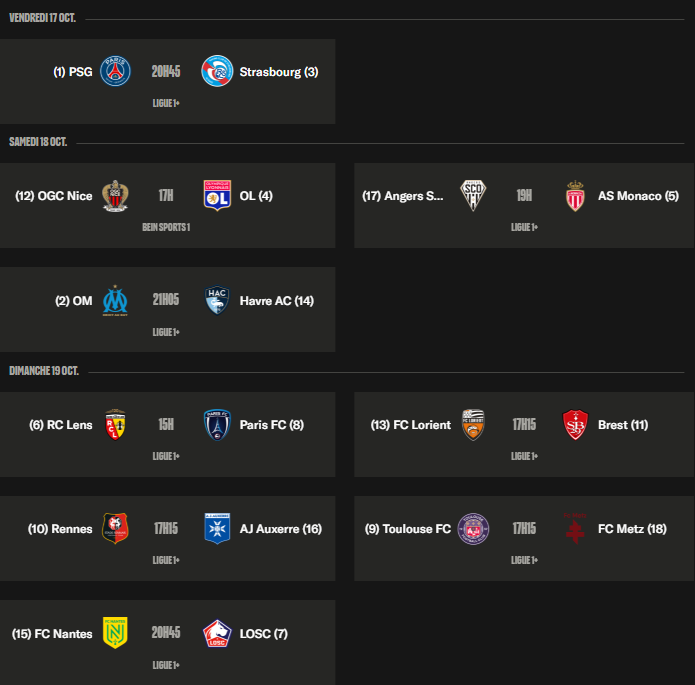This screenshot has width=695, height=685.
Task: Click the 20H45 PSG match time
Action: (166, 72)
